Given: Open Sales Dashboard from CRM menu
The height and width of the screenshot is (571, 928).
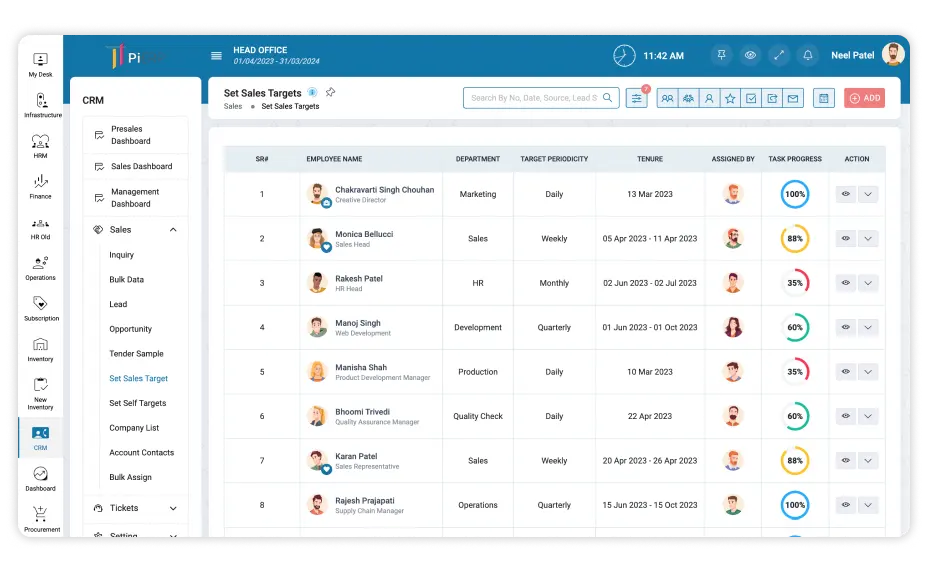Looking at the screenshot, I should coord(141,167).
